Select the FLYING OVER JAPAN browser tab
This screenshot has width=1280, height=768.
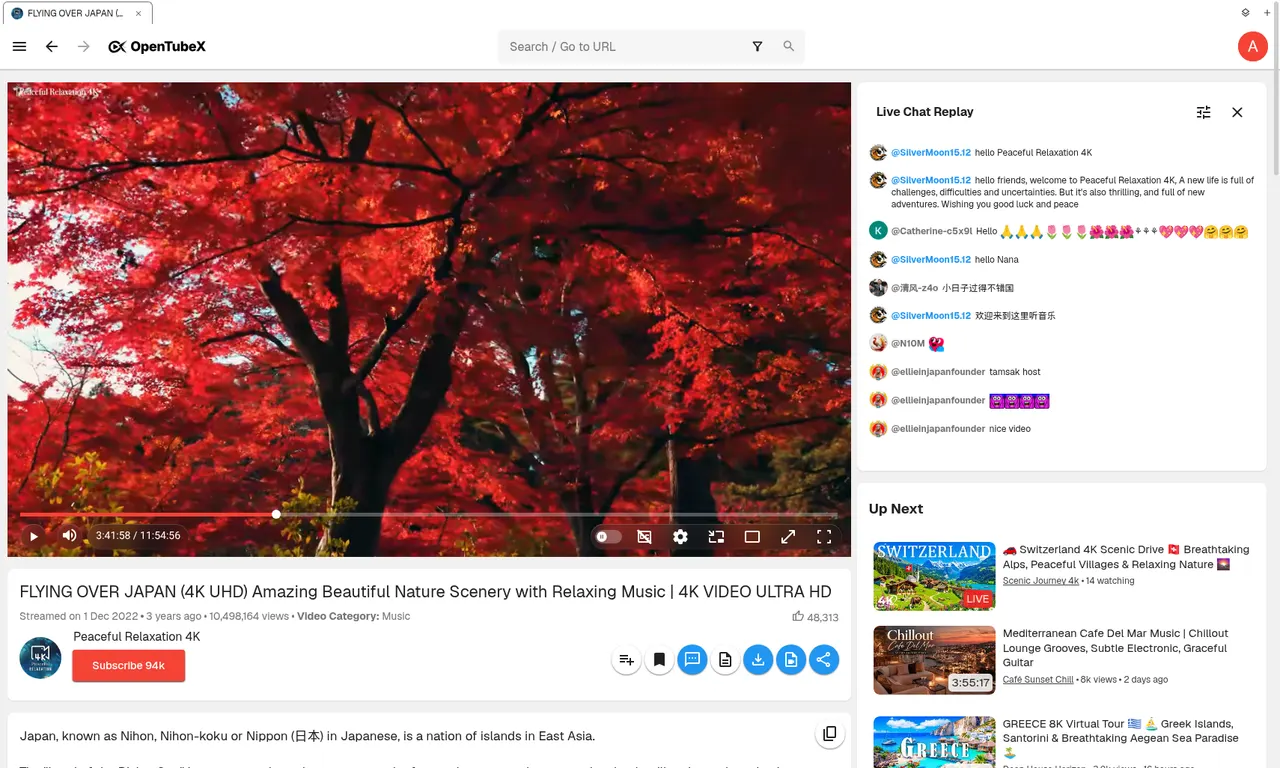77,13
